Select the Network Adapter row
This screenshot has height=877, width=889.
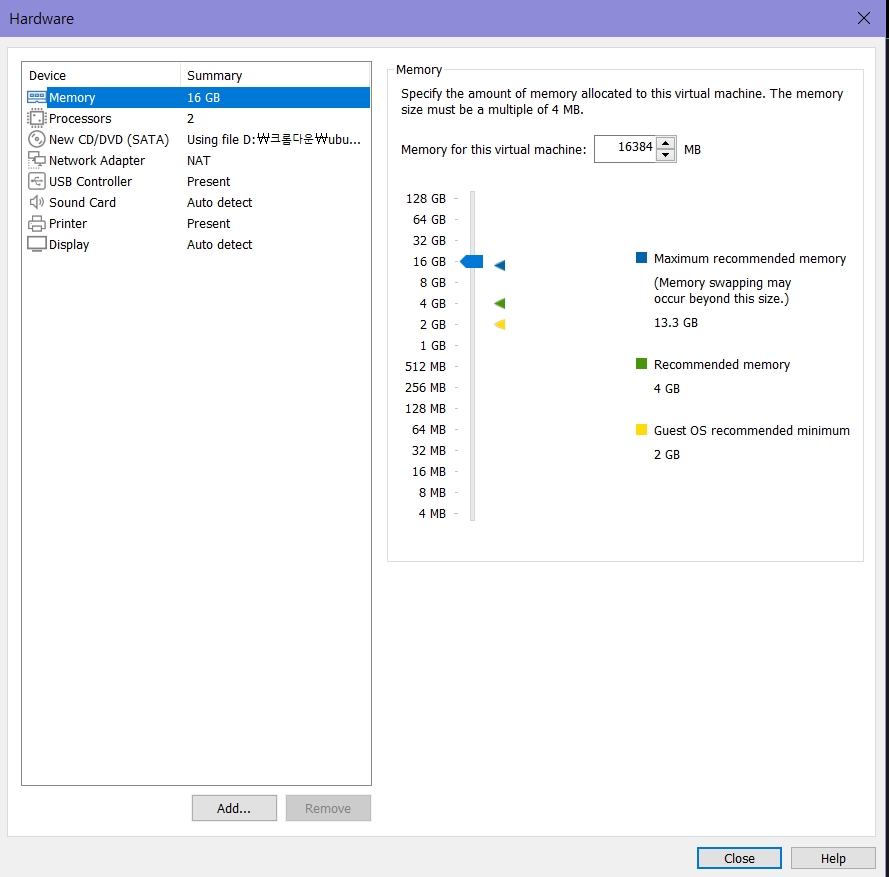coord(198,160)
